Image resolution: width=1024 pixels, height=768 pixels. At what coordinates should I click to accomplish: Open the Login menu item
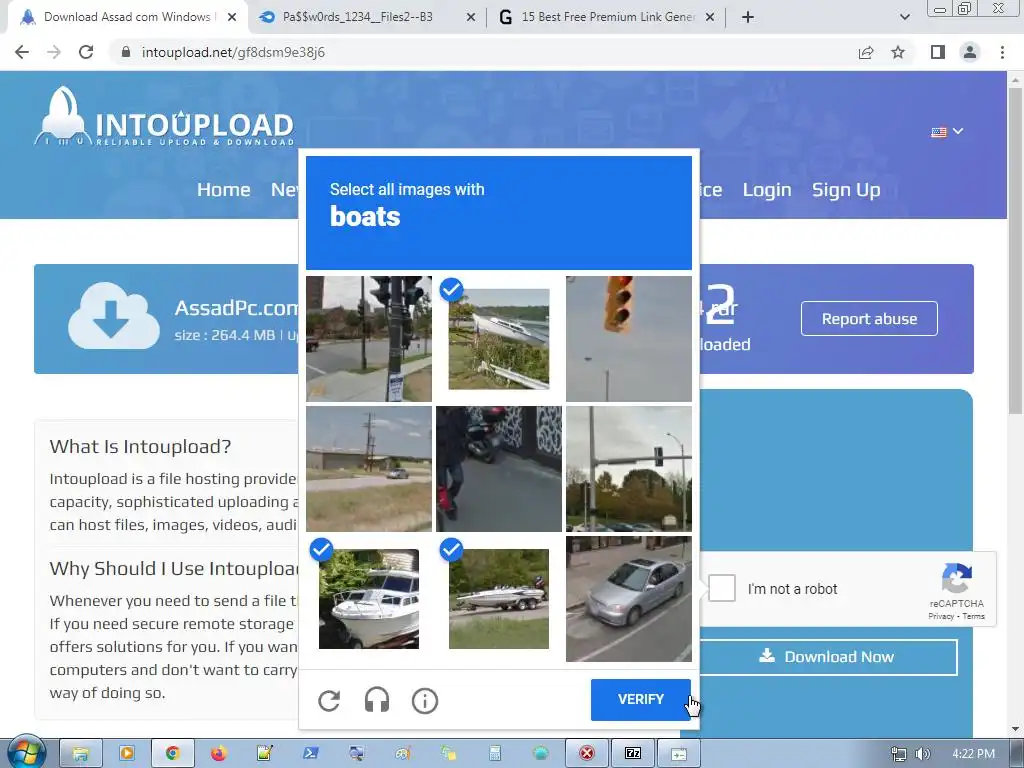[x=767, y=189]
